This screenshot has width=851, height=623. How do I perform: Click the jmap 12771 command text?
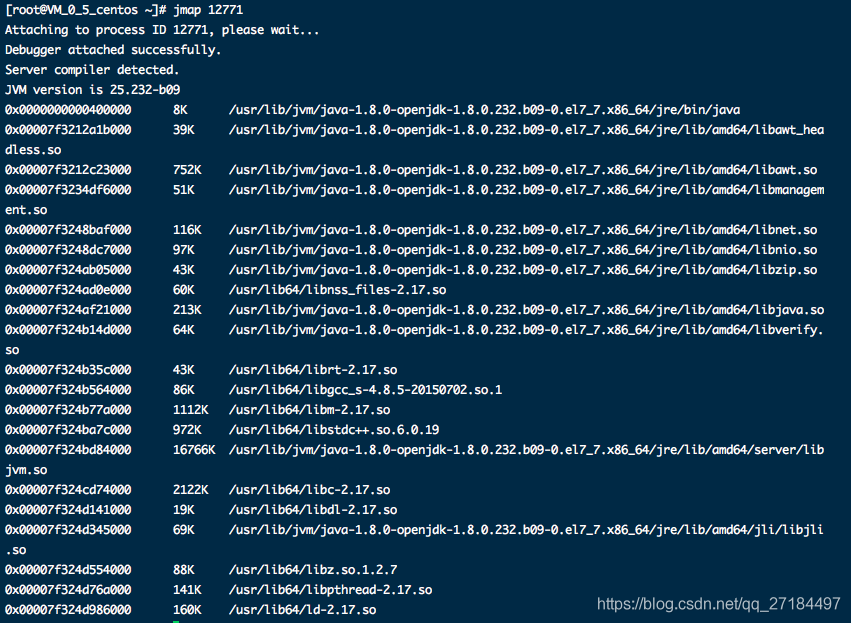(x=208, y=10)
